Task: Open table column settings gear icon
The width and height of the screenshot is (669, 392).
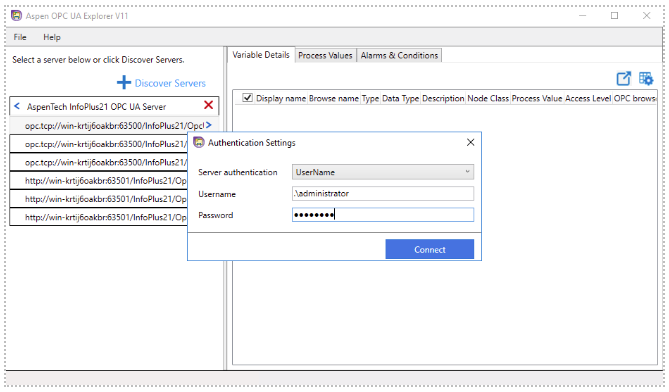Action: [646, 78]
